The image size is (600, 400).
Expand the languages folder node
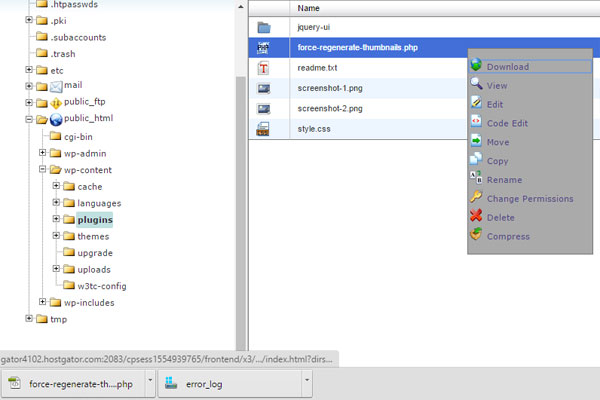point(56,202)
